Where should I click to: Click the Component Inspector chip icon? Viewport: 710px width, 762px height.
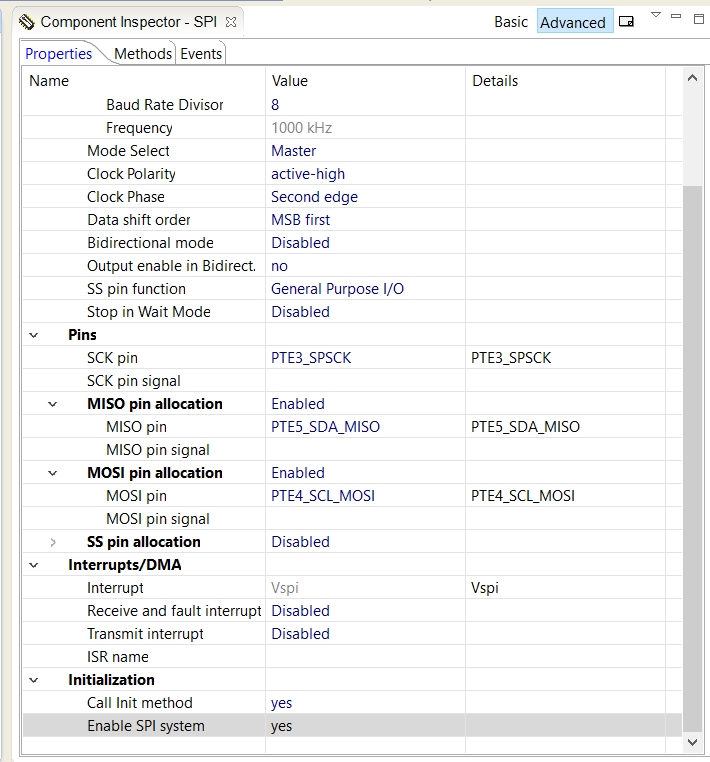27,22
